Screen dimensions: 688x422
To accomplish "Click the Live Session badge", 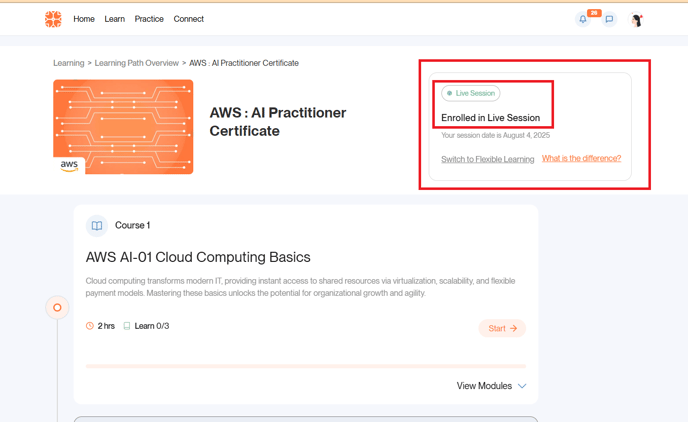I will 470,93.
